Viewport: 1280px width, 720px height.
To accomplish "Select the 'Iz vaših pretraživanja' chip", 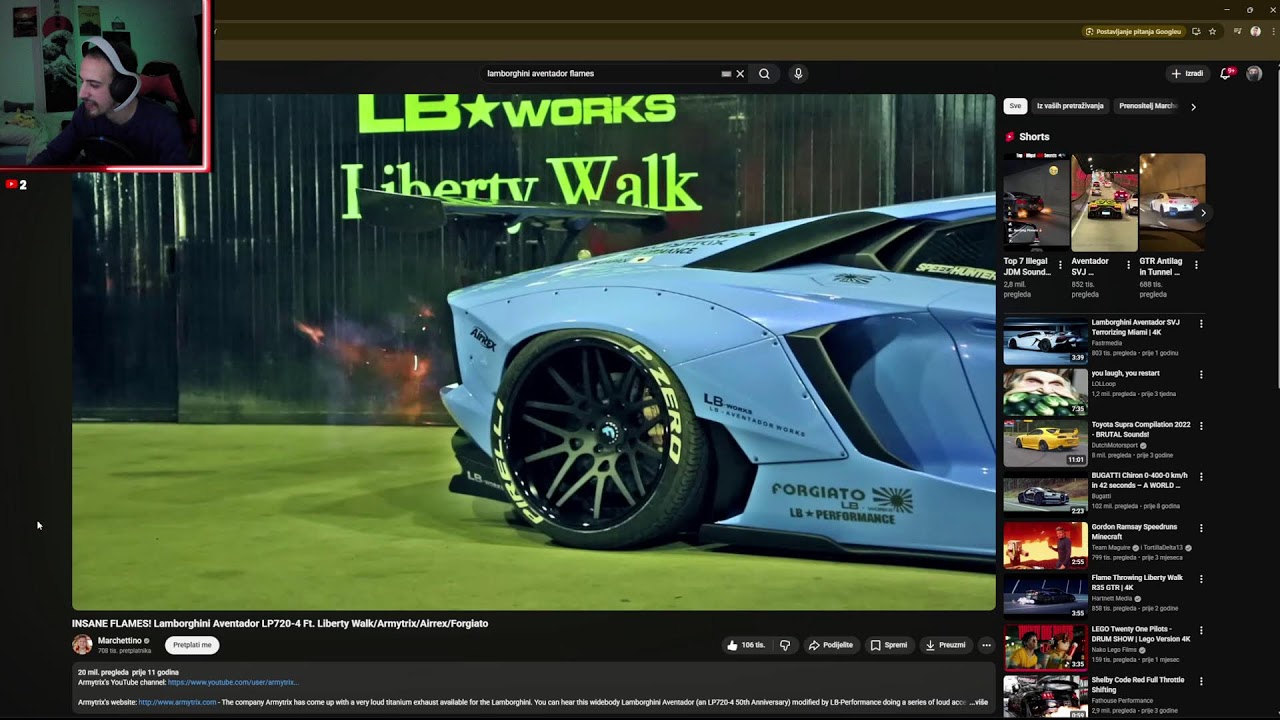I will (1070, 106).
